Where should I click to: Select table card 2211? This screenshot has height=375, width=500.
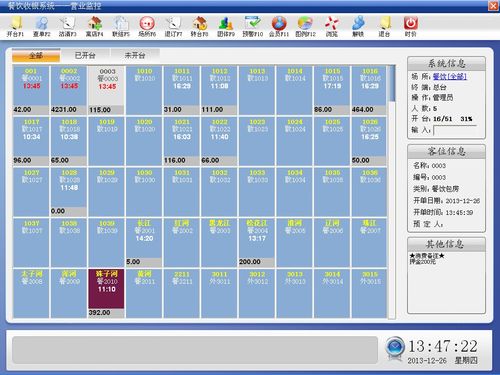(182, 293)
